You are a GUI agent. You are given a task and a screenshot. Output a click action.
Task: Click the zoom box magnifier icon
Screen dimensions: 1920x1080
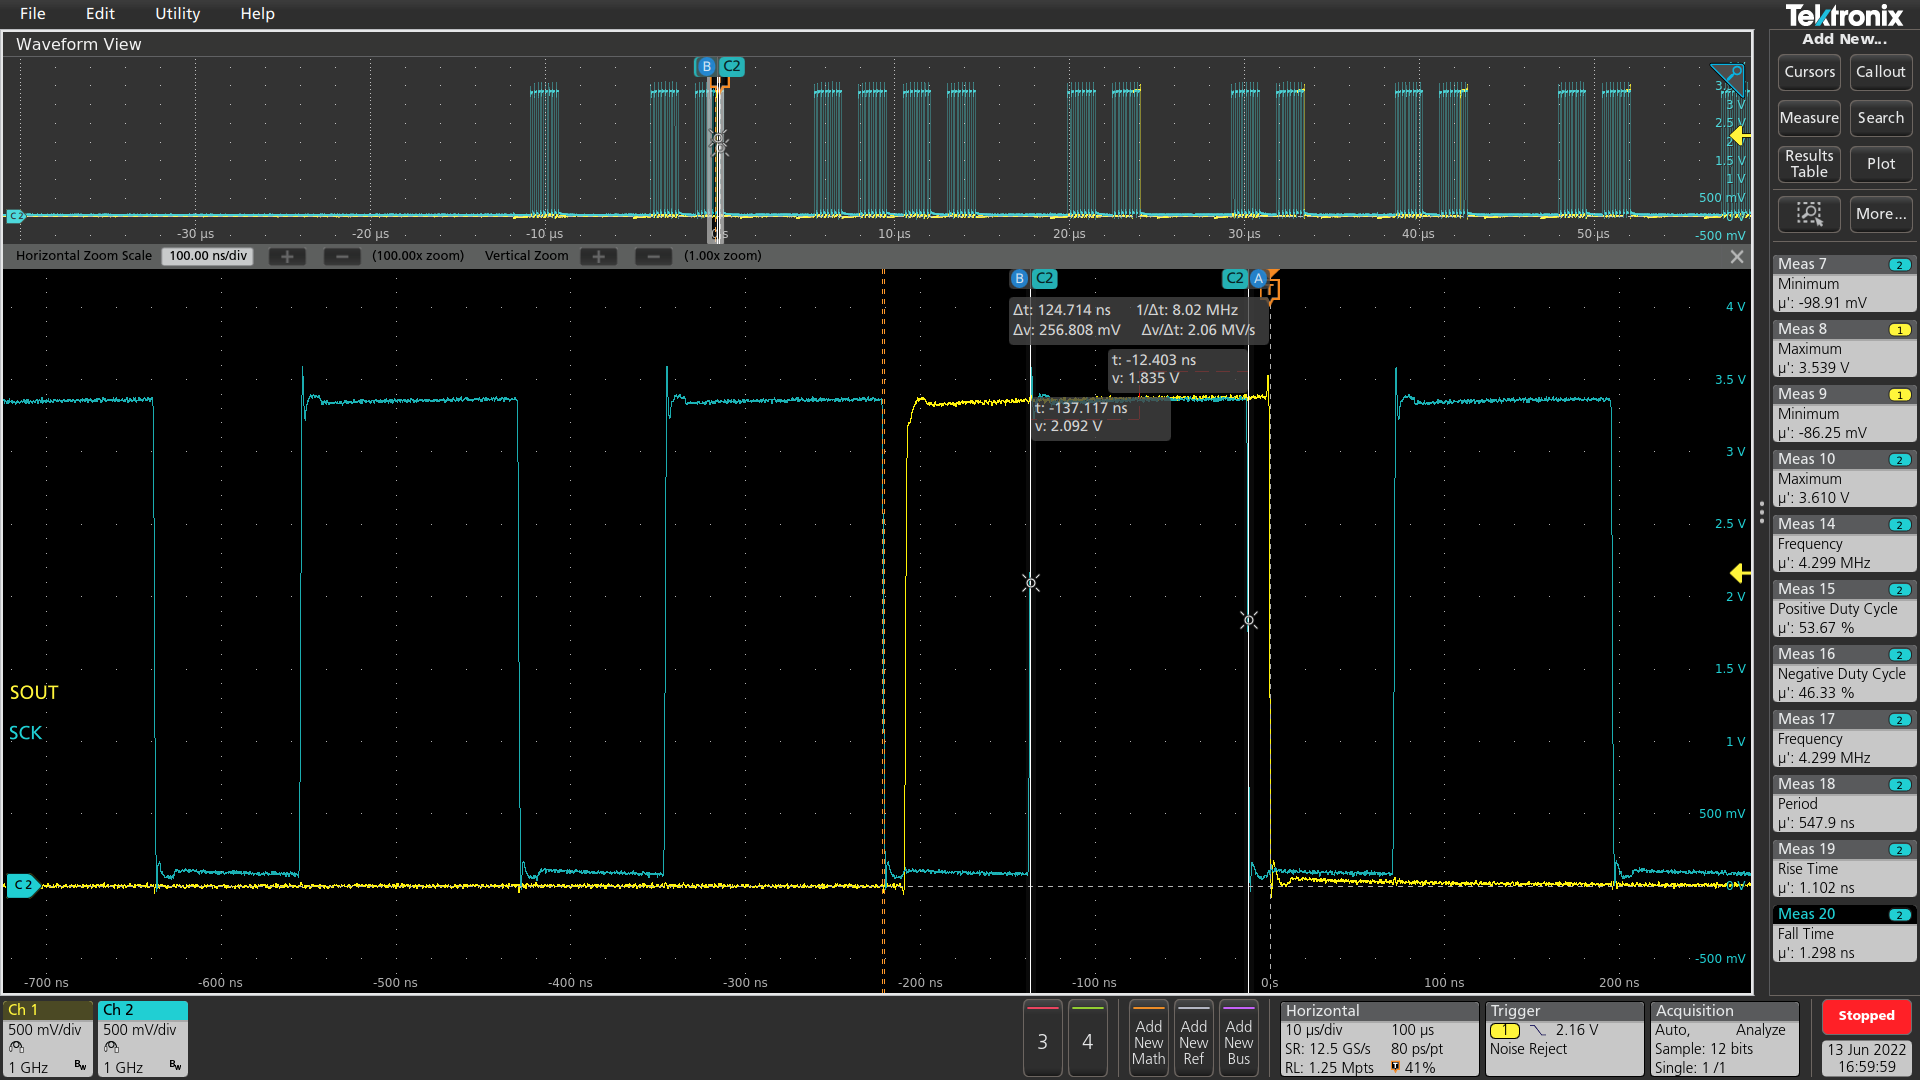[1809, 213]
